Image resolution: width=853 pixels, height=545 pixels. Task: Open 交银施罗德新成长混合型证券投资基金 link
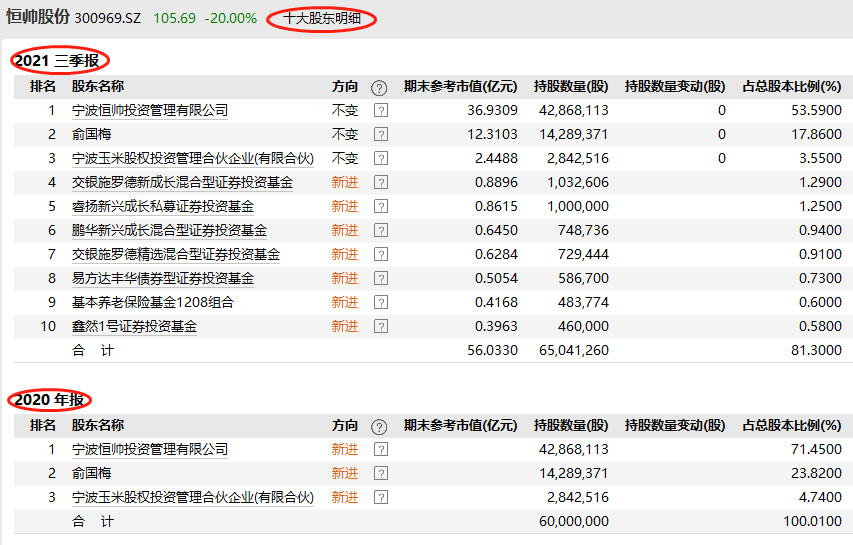point(182,182)
